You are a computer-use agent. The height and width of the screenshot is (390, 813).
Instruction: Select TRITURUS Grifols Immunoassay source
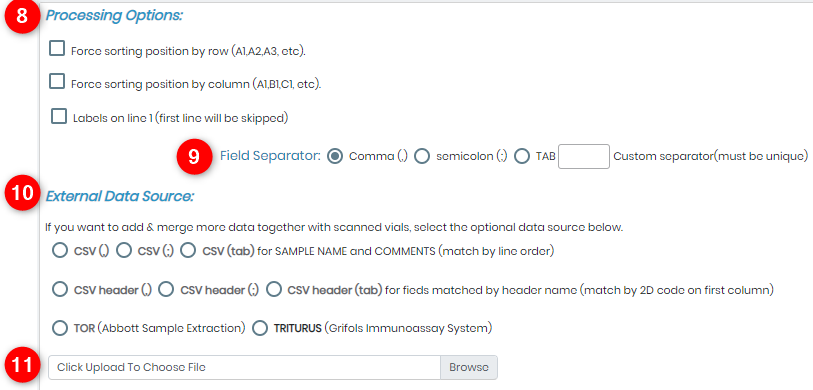(260, 328)
